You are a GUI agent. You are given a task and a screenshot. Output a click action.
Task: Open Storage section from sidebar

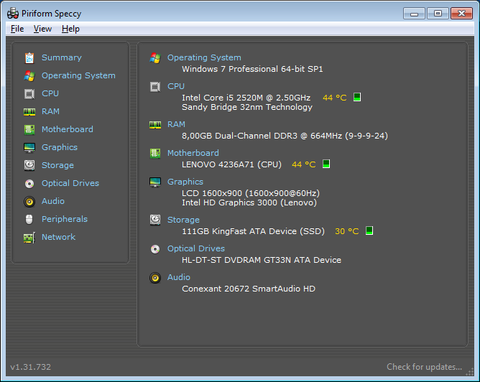[x=58, y=165]
